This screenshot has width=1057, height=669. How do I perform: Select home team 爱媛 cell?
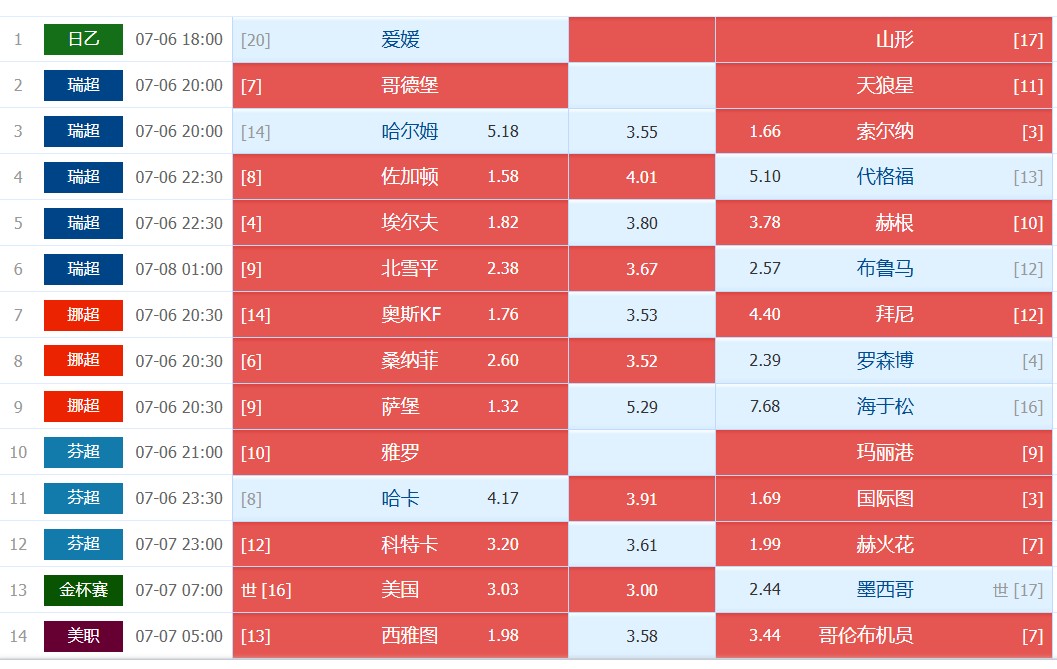point(400,40)
